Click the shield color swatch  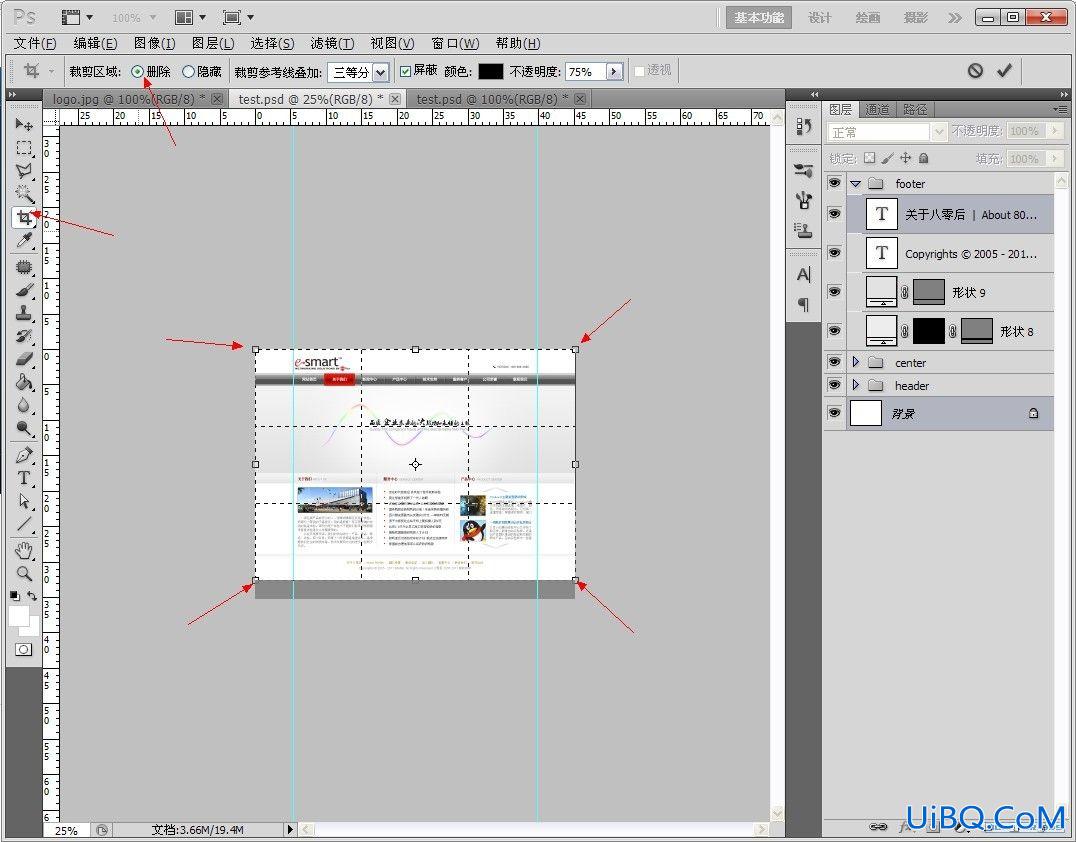point(491,71)
